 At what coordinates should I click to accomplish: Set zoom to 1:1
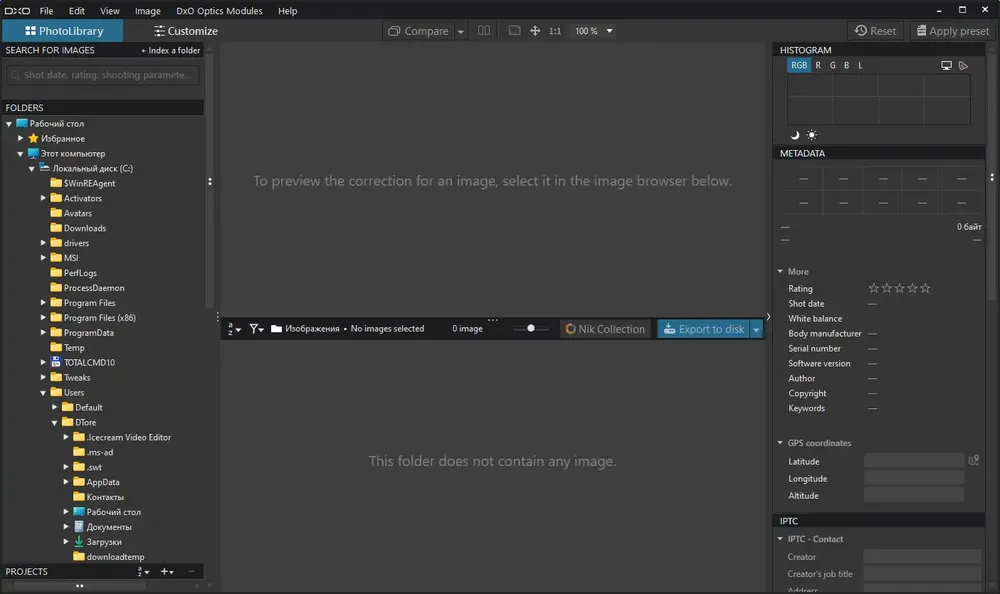[555, 31]
